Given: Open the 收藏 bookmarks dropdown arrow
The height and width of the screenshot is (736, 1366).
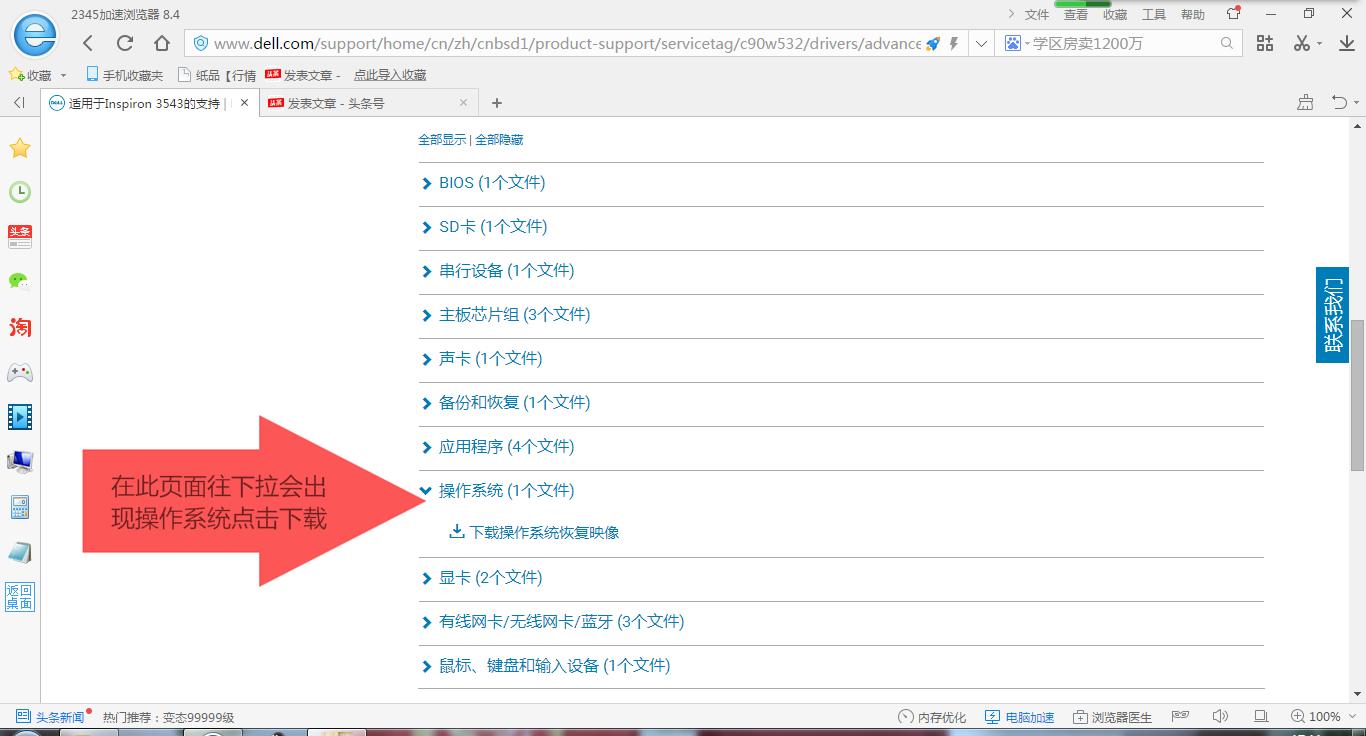Looking at the screenshot, I should (x=63, y=75).
